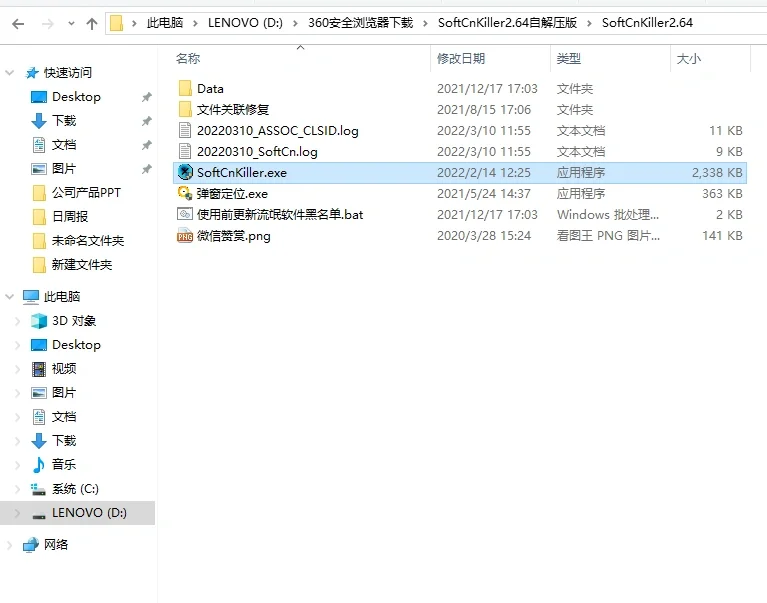Expand the 网络 tree node
Screen dimensions: 767x603
(x=9, y=544)
